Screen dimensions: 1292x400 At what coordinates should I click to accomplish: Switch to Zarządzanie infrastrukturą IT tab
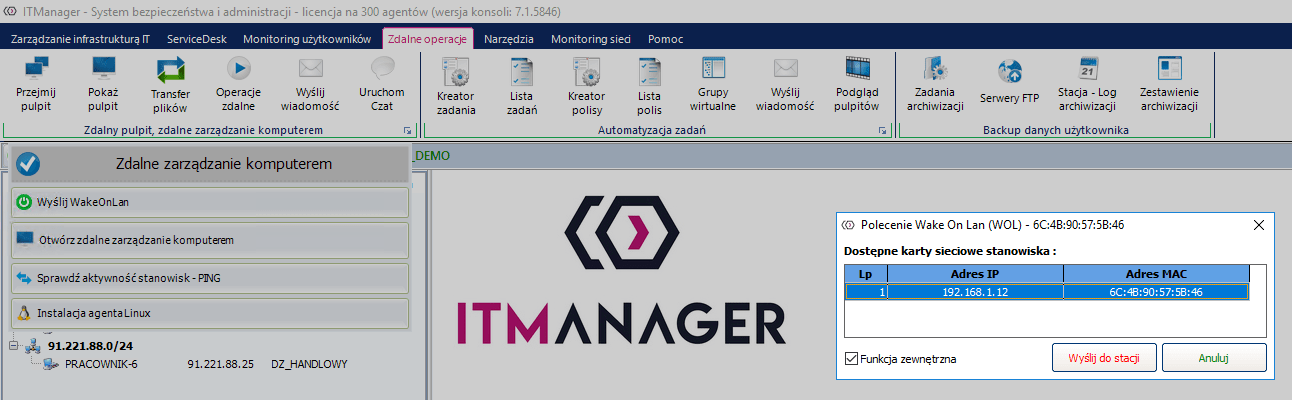click(80, 39)
